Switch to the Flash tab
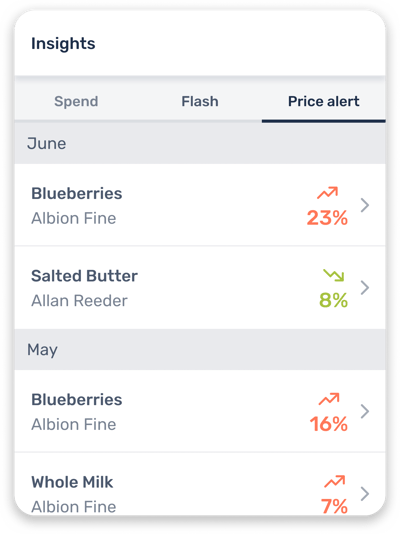Viewport: 400px width, 534px height. coord(200,101)
